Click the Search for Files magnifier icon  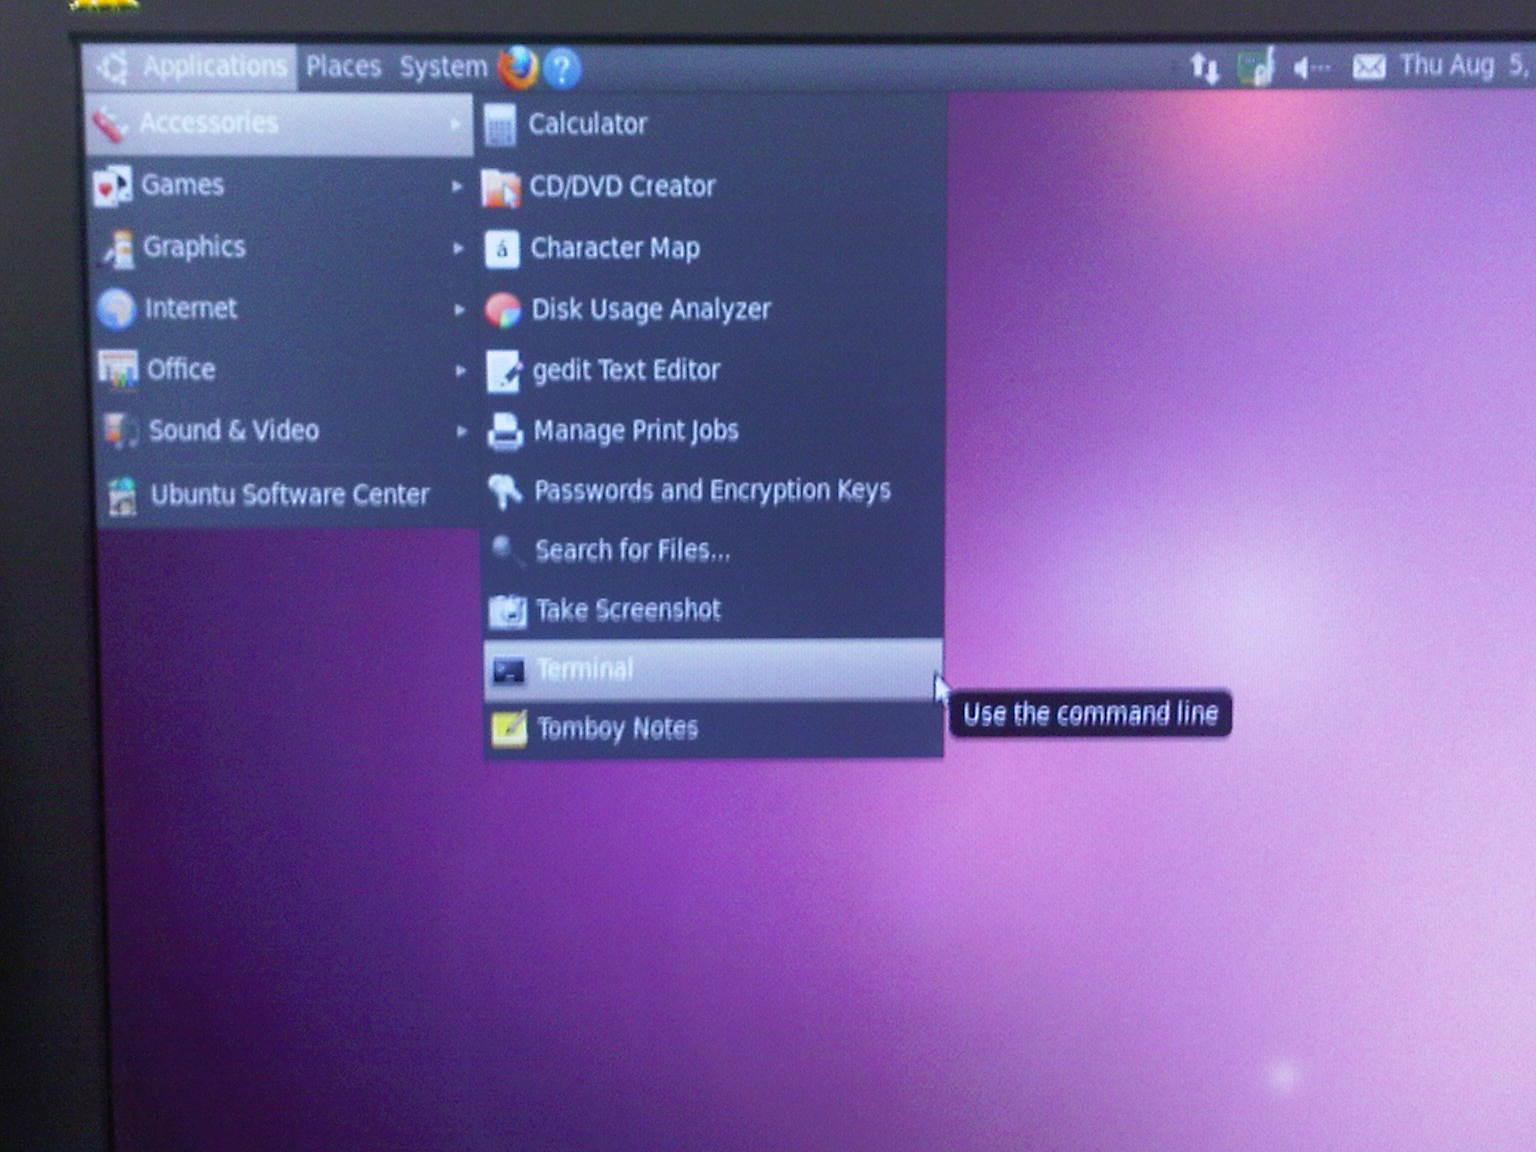(506, 550)
